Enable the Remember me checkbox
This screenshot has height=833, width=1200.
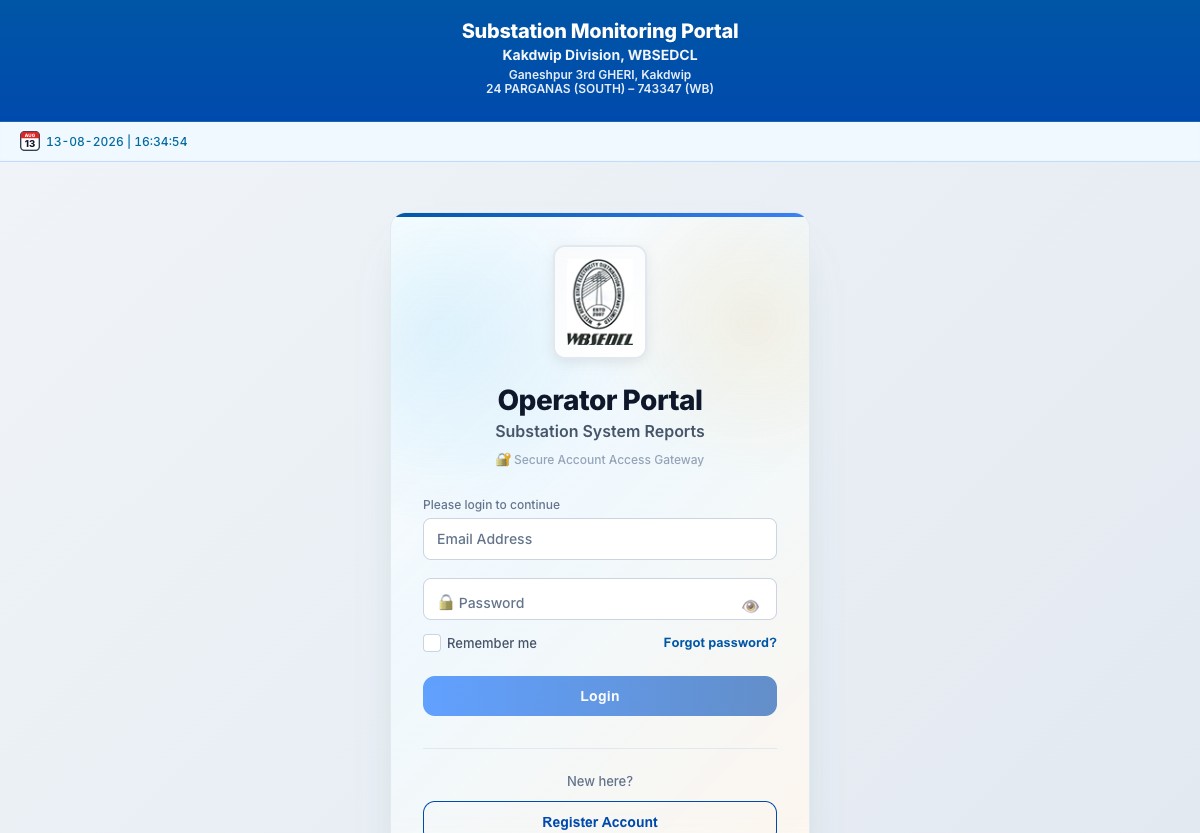tap(432, 643)
